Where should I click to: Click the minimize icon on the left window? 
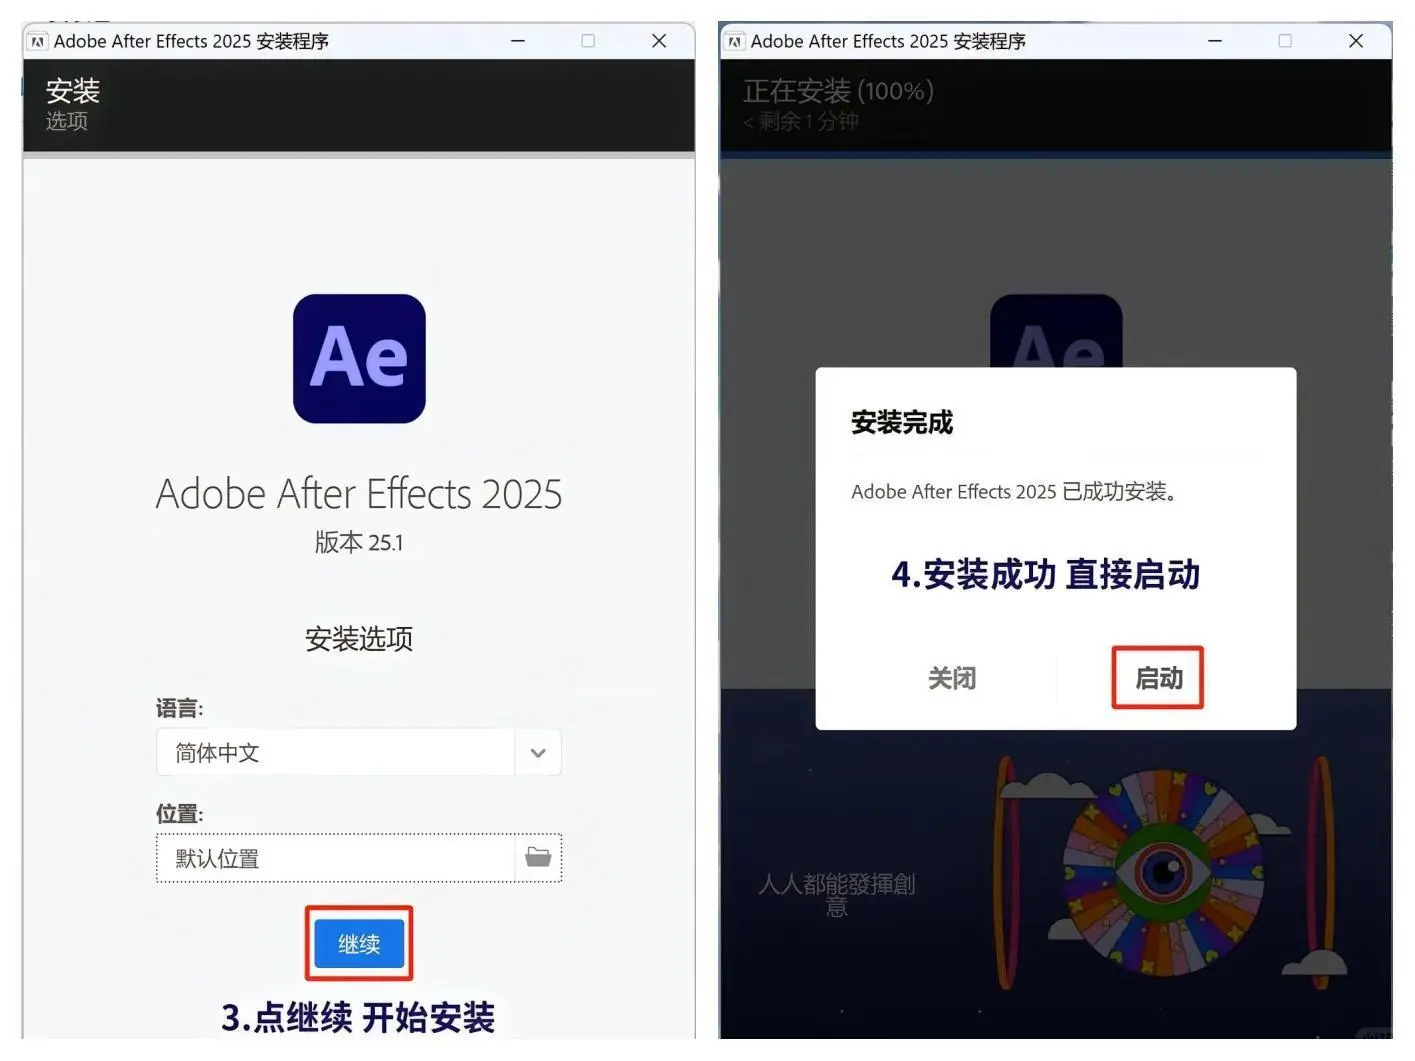coord(517,40)
